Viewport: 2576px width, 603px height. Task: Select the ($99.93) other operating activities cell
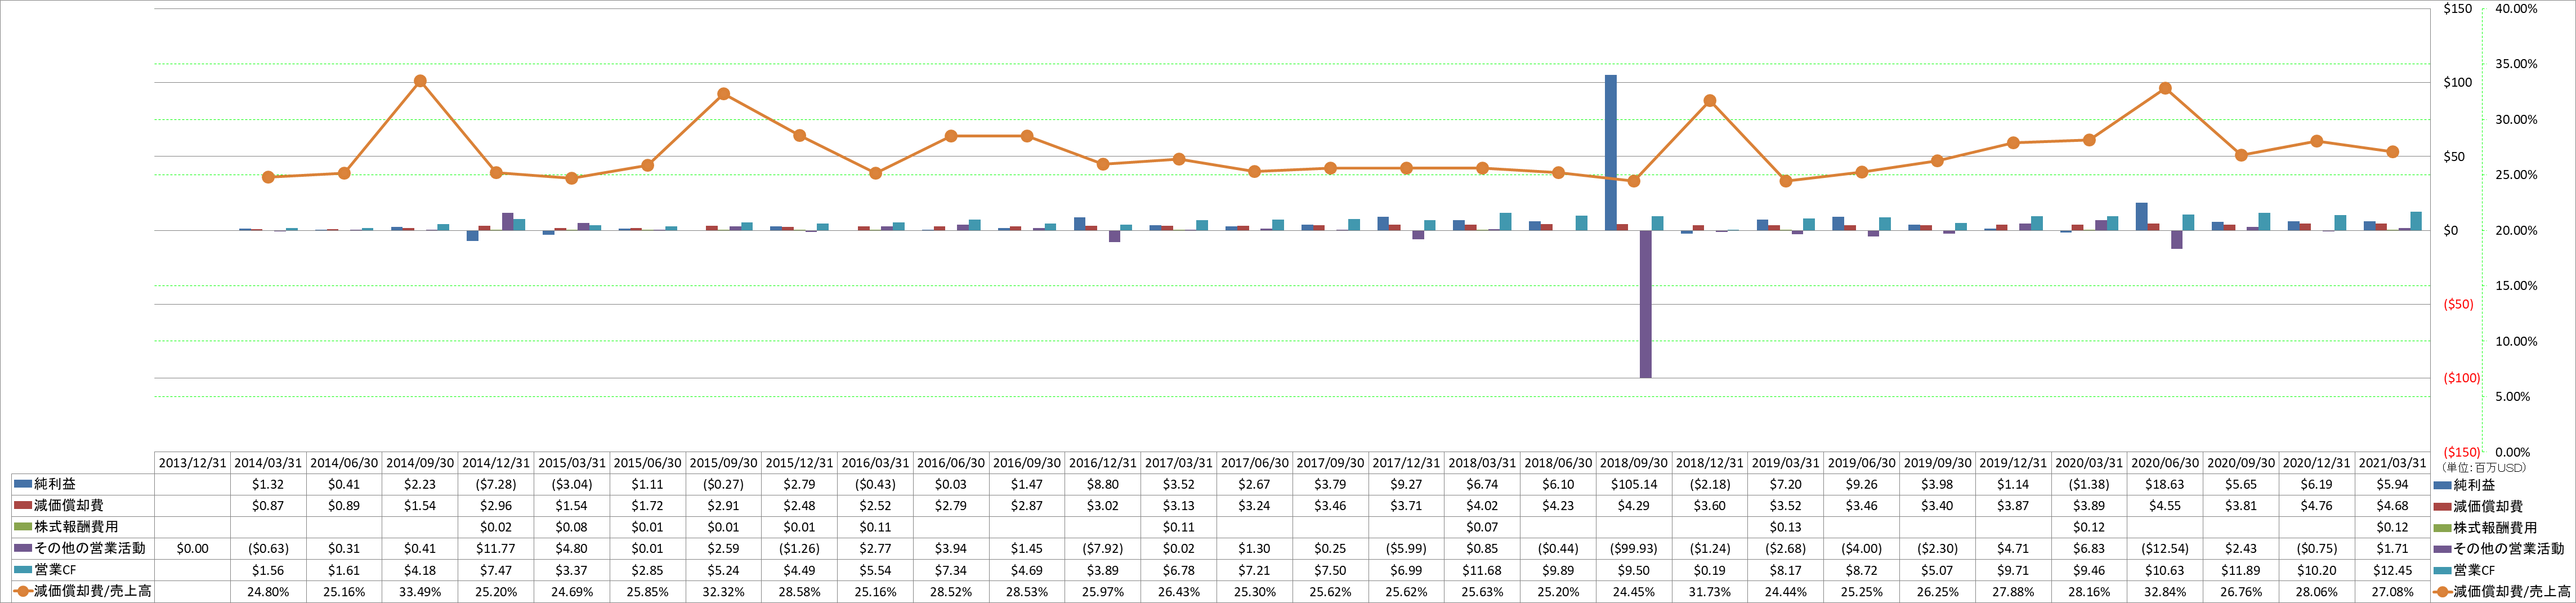[x=1633, y=549]
